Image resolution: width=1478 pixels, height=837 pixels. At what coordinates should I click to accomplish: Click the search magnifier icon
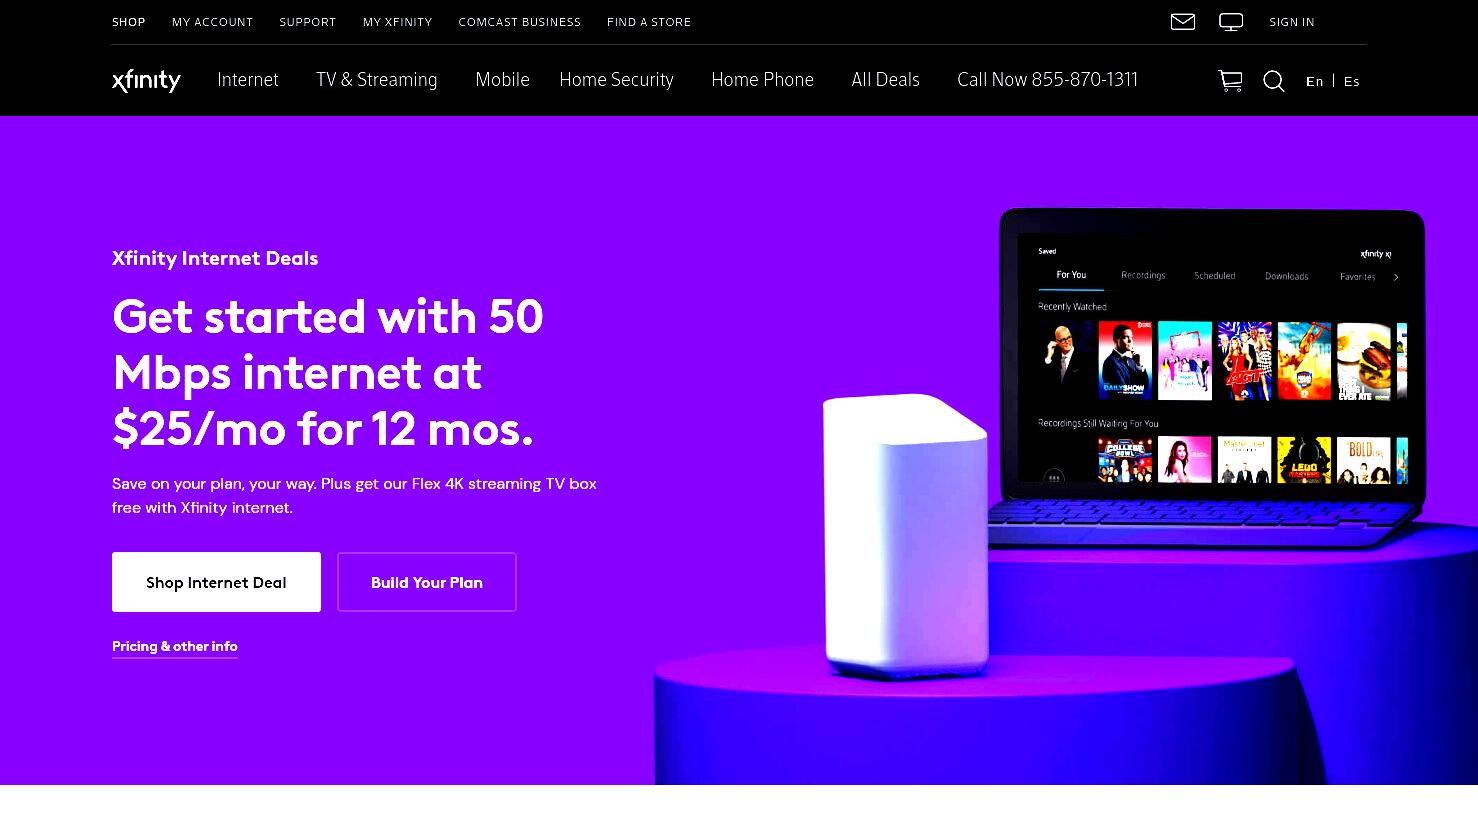(1274, 81)
